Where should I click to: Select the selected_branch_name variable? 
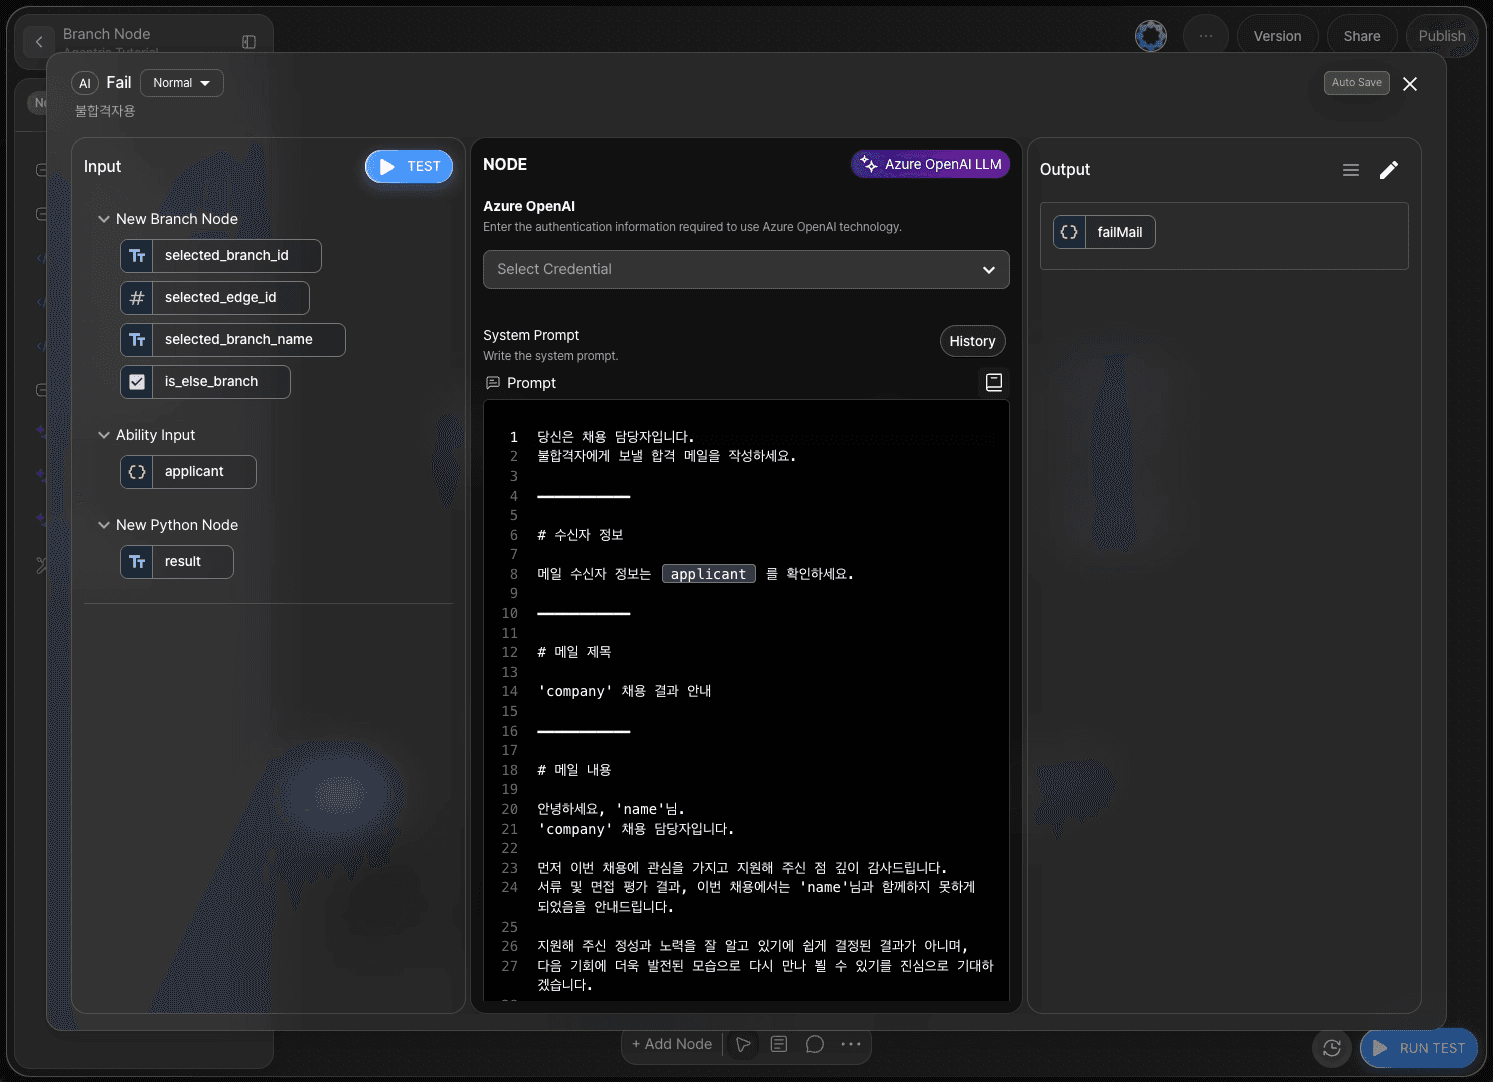click(233, 340)
